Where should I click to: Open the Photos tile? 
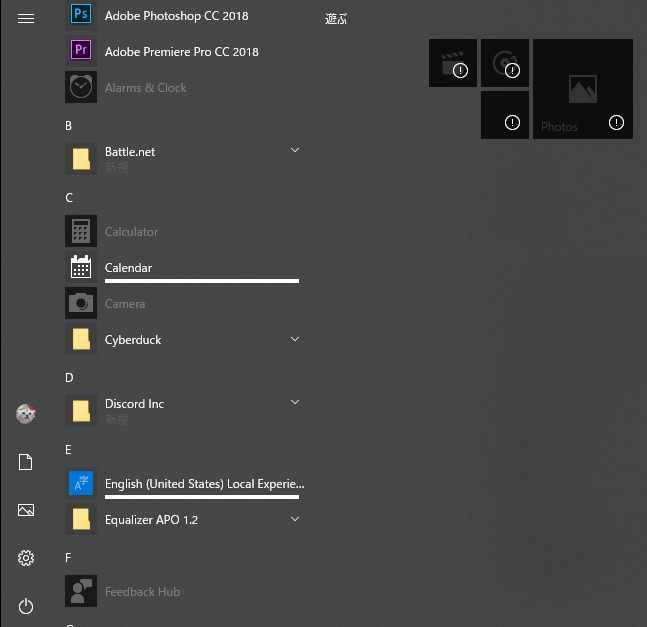pyautogui.click(x=582, y=89)
